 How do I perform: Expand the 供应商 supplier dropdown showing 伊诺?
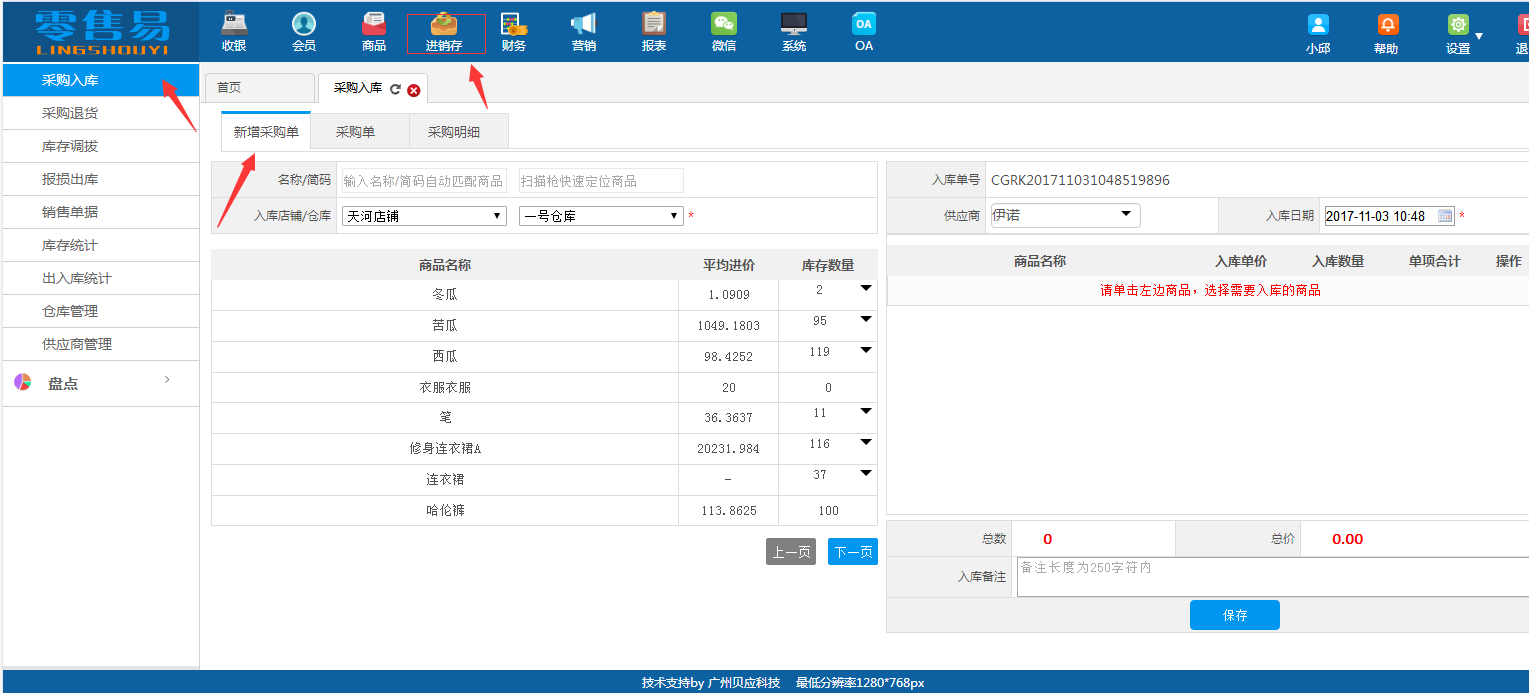(1126, 215)
